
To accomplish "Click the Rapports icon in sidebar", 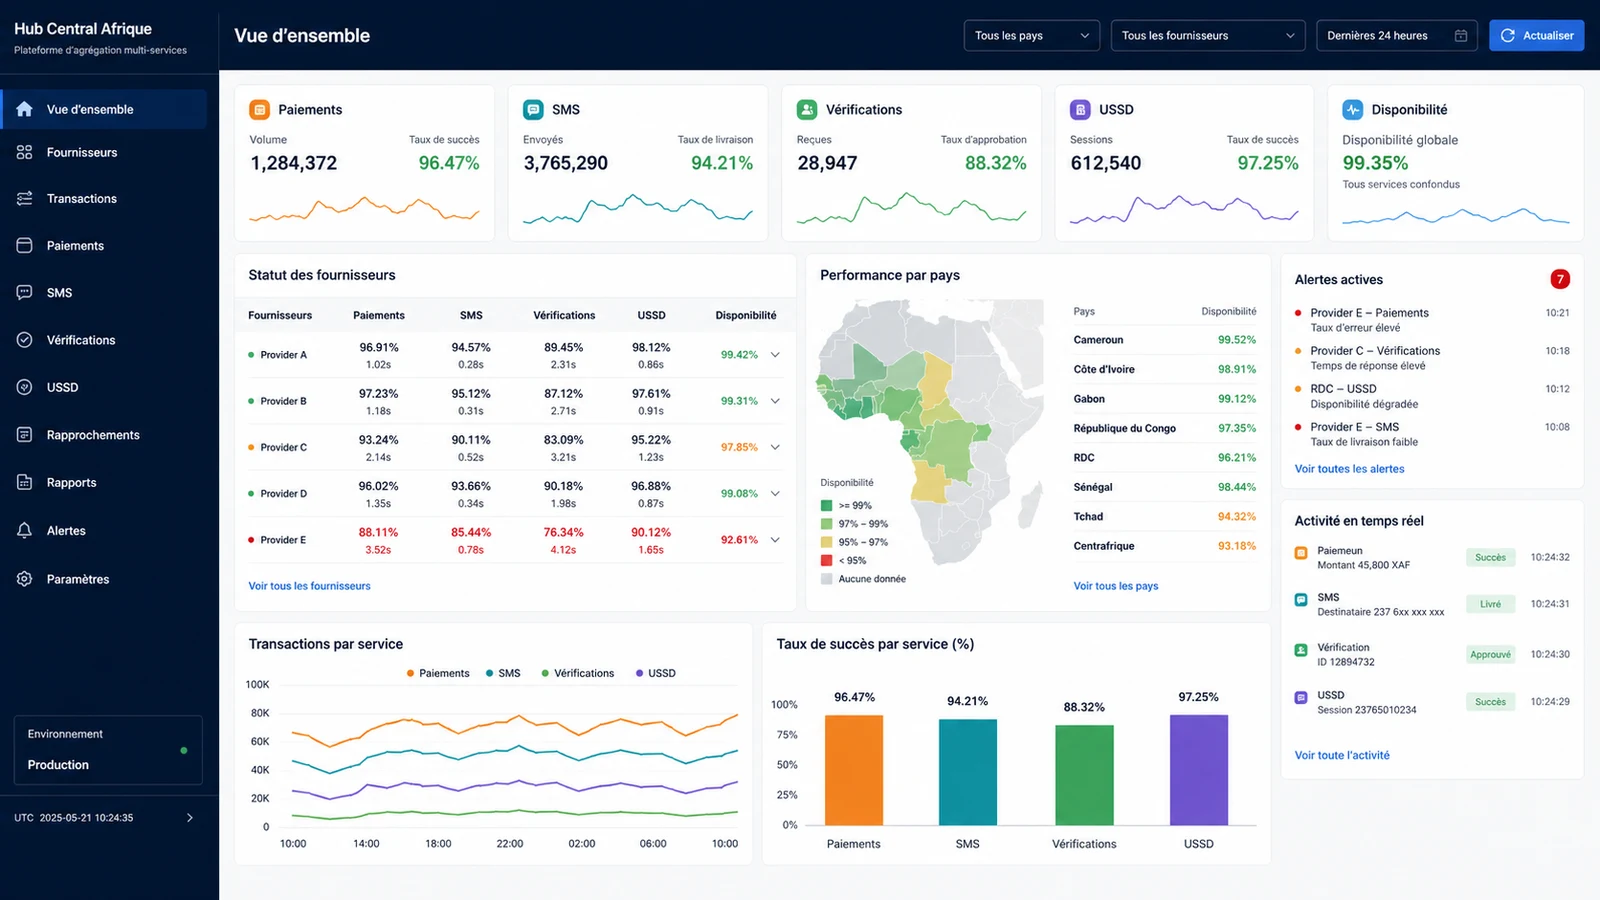I will tap(25, 482).
